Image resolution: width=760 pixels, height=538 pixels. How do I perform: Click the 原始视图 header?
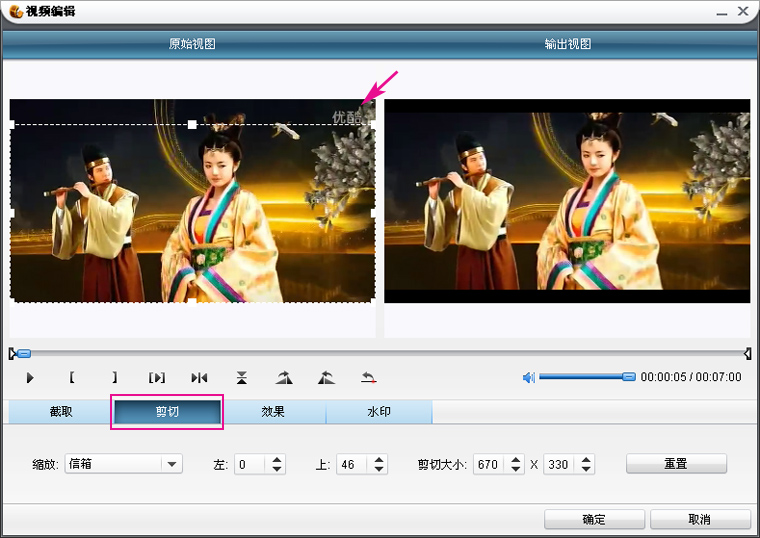pos(192,44)
